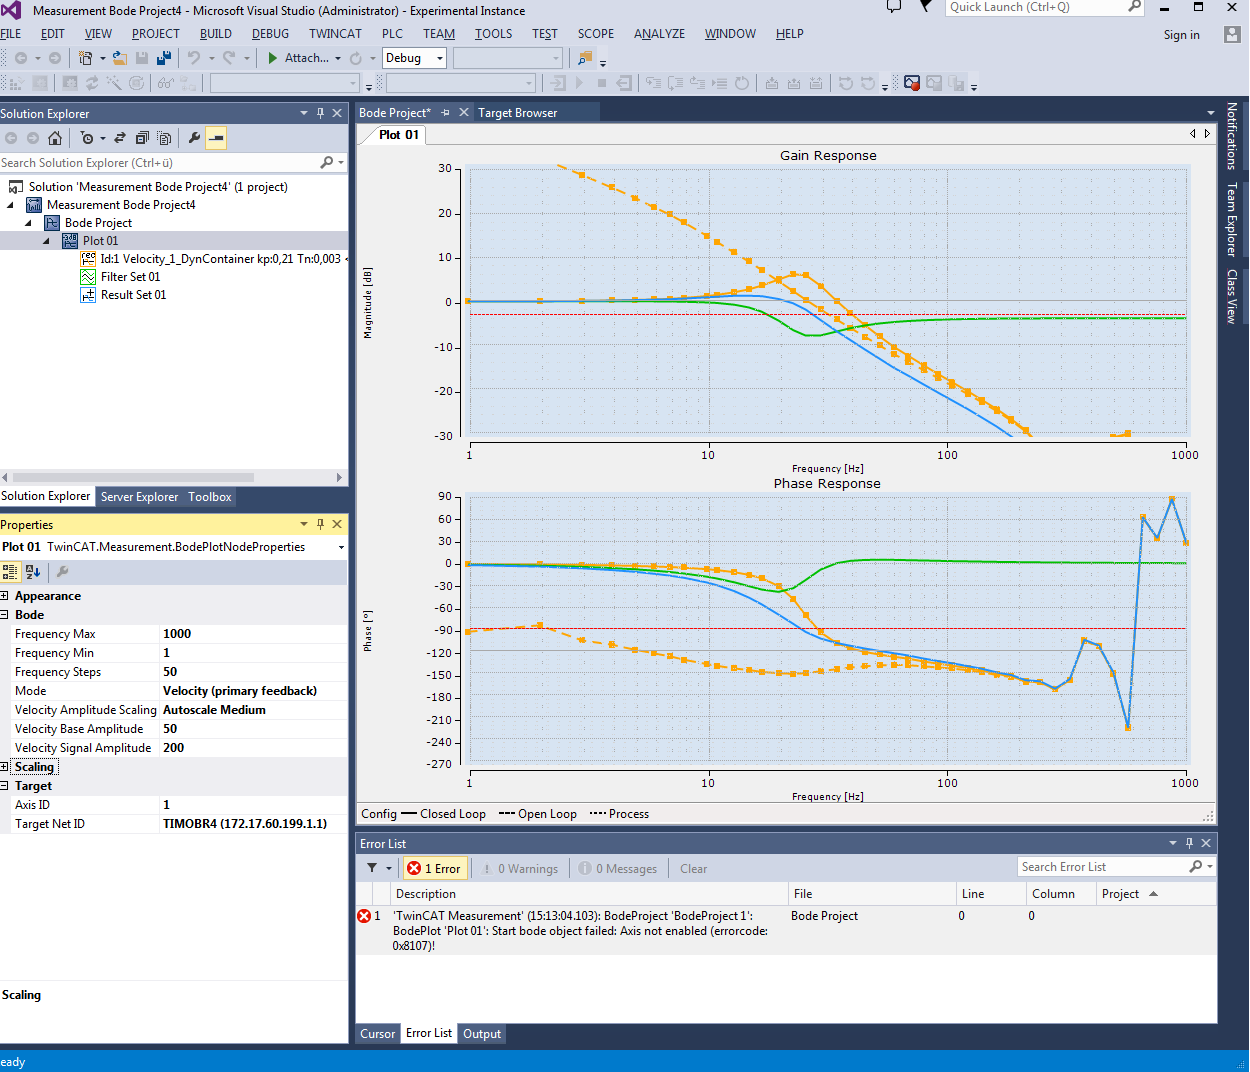Viewport: 1250px width, 1072px height.
Task: Click the Find in Files toolbar icon
Action: click(x=585, y=58)
